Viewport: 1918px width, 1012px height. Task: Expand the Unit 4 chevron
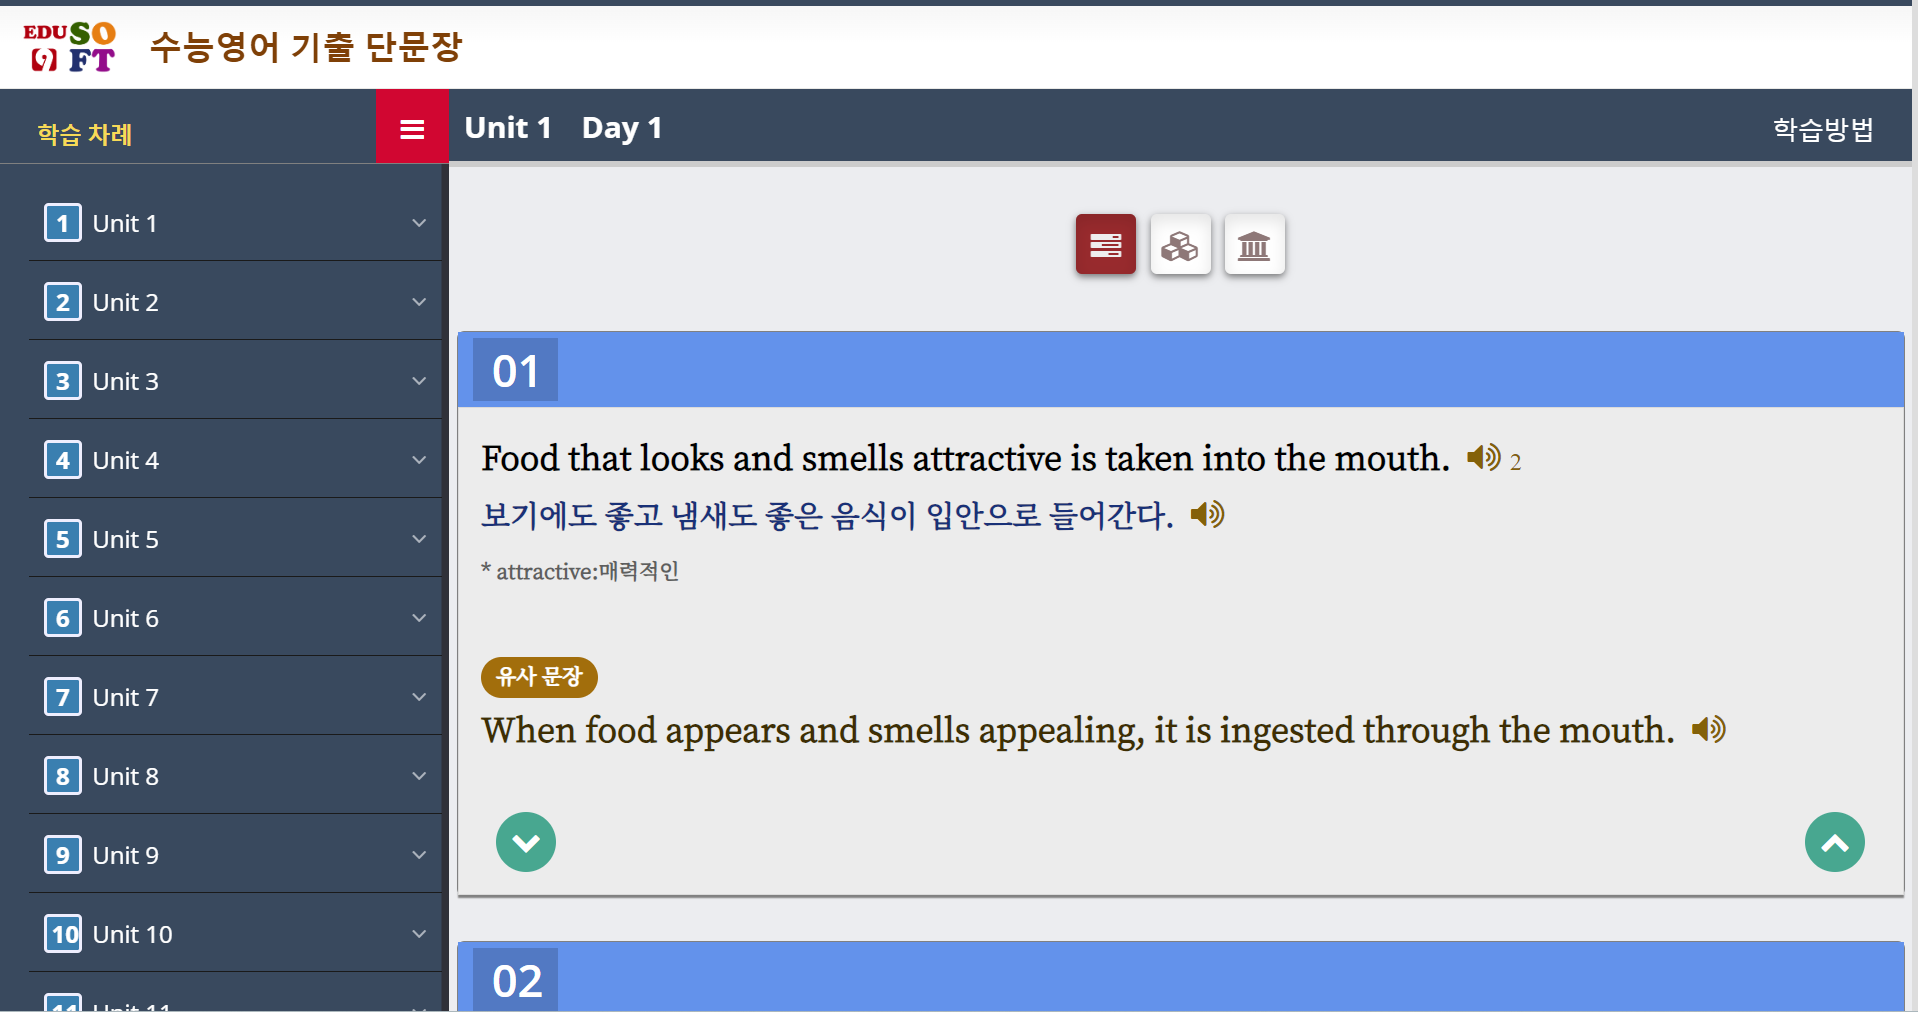(419, 460)
